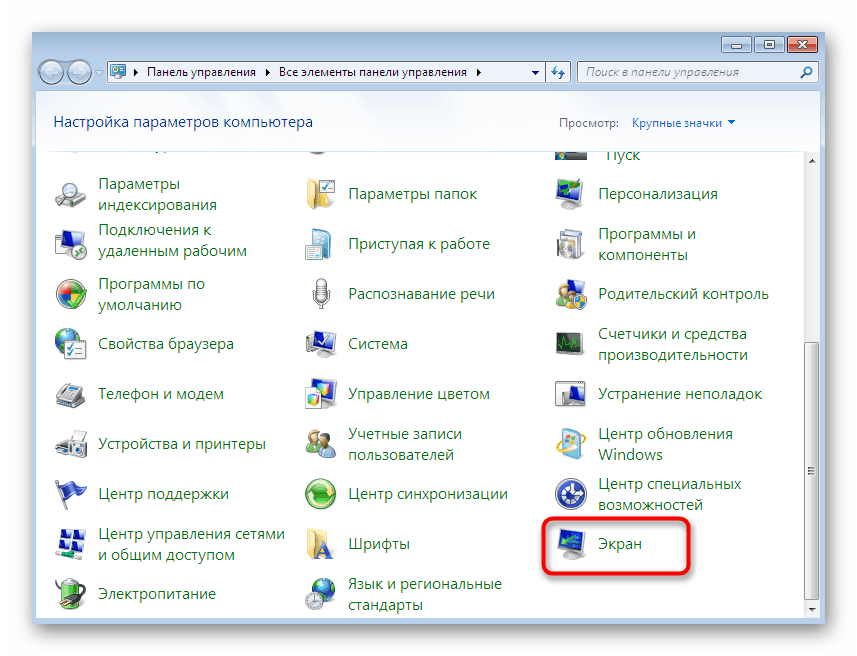
Task: Open Язык и региональные стандарты icon
Action: [x=321, y=594]
